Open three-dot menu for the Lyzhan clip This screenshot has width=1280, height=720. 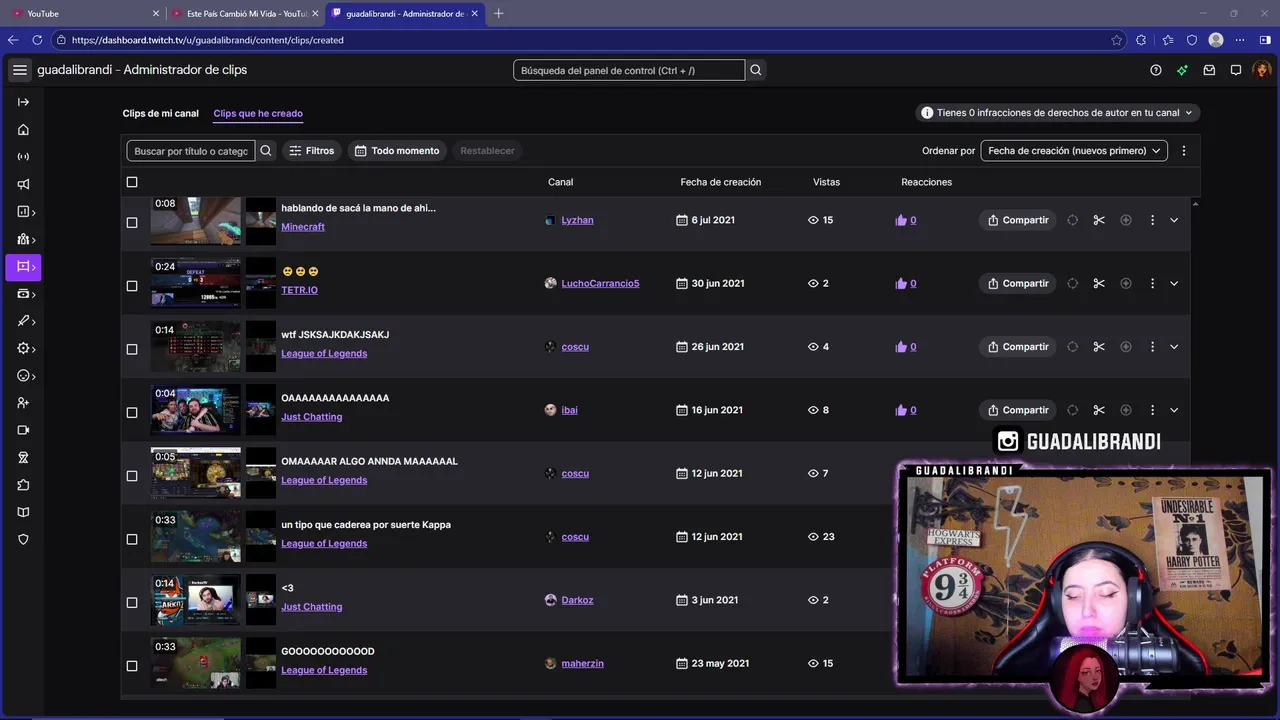[1152, 220]
